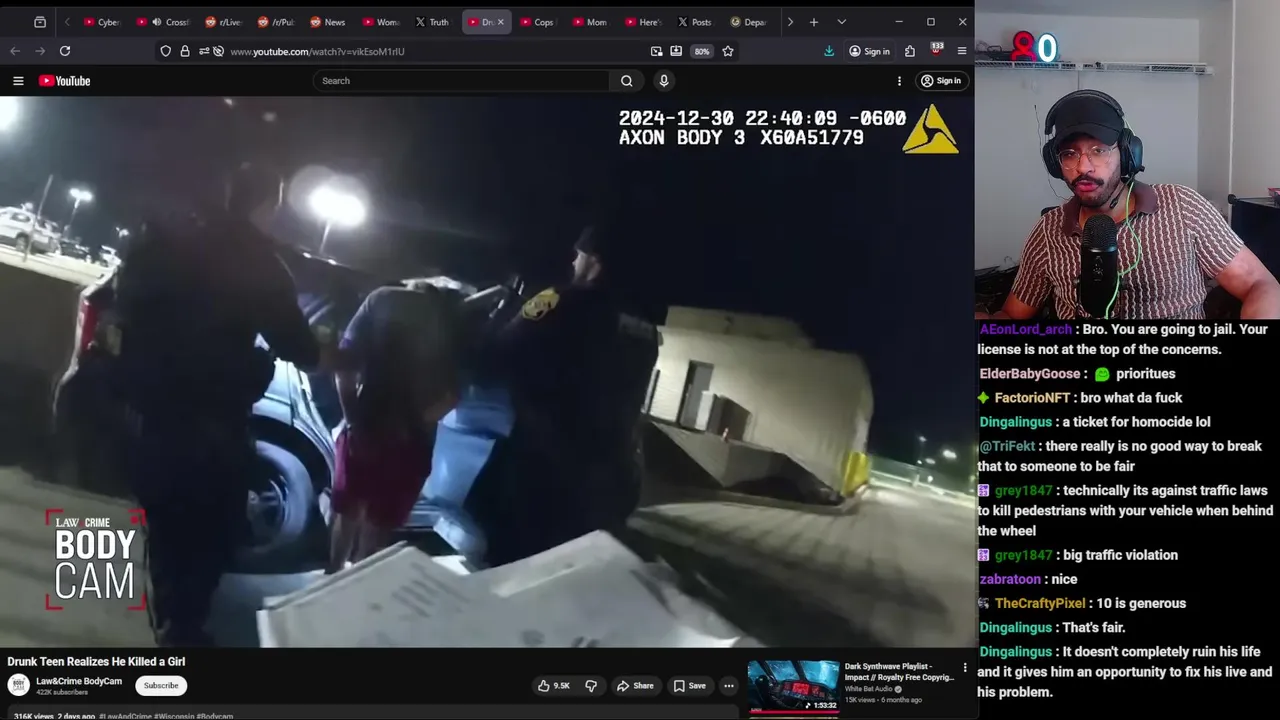This screenshot has width=1280, height=720.
Task: Switch to the r/Live Reddit tab
Action: [223, 22]
